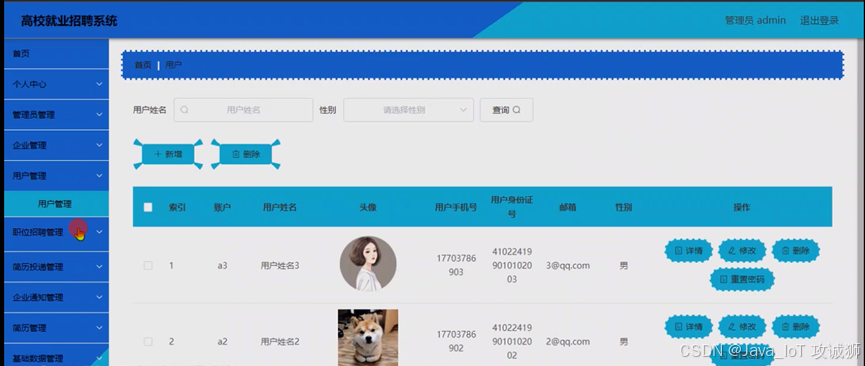
Task: Click the 高校就业招聘系统 title
Action: pyautogui.click(x=69, y=22)
